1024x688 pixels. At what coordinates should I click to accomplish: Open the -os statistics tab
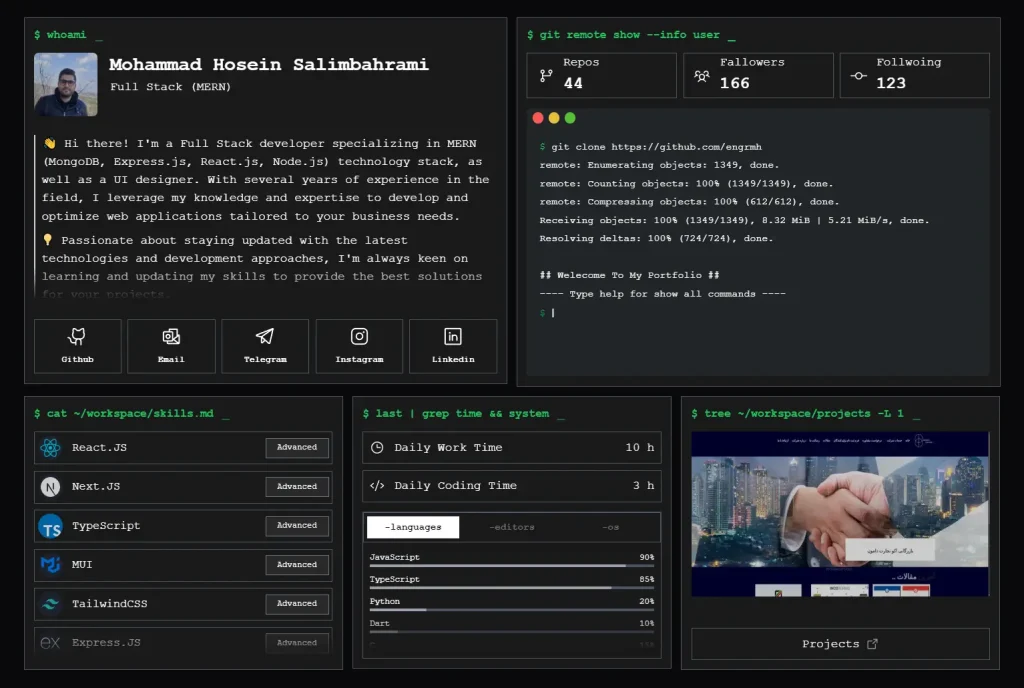[x=612, y=526]
